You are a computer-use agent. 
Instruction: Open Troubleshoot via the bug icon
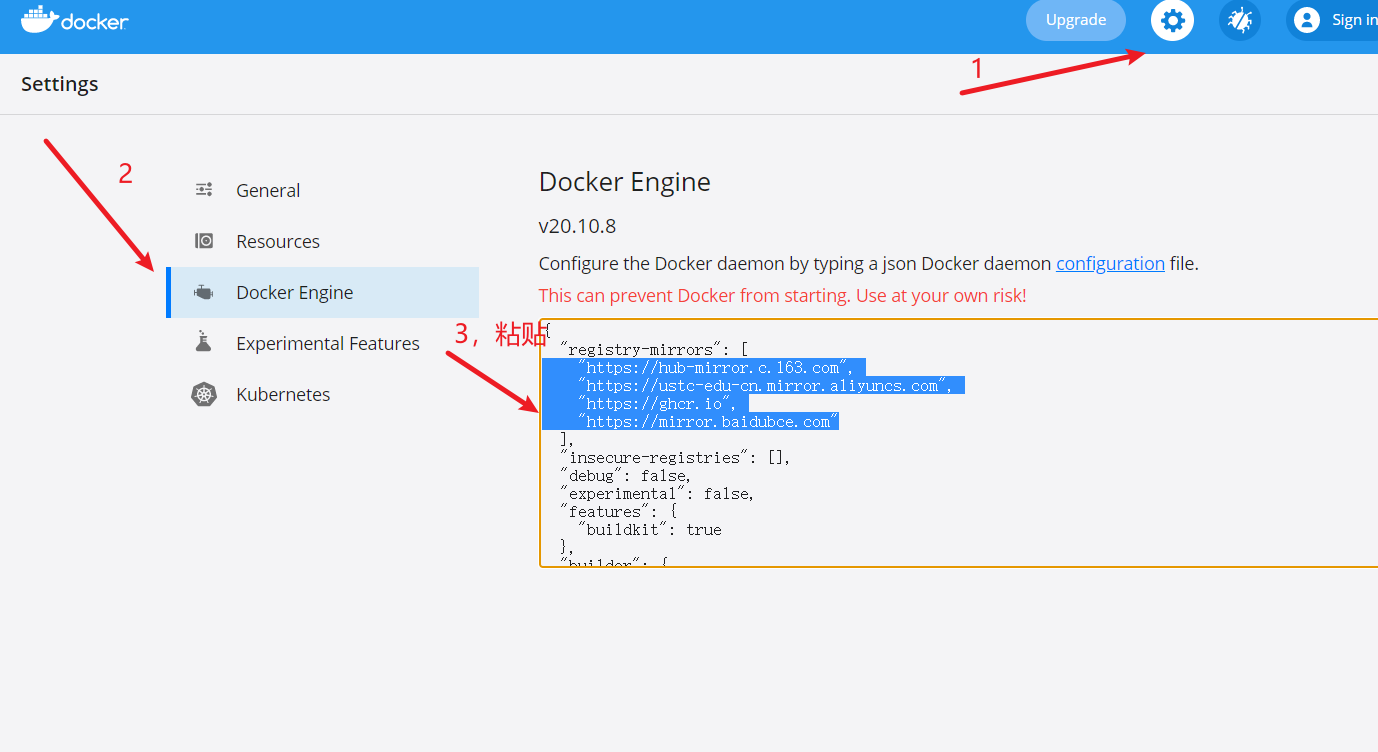click(x=1240, y=20)
